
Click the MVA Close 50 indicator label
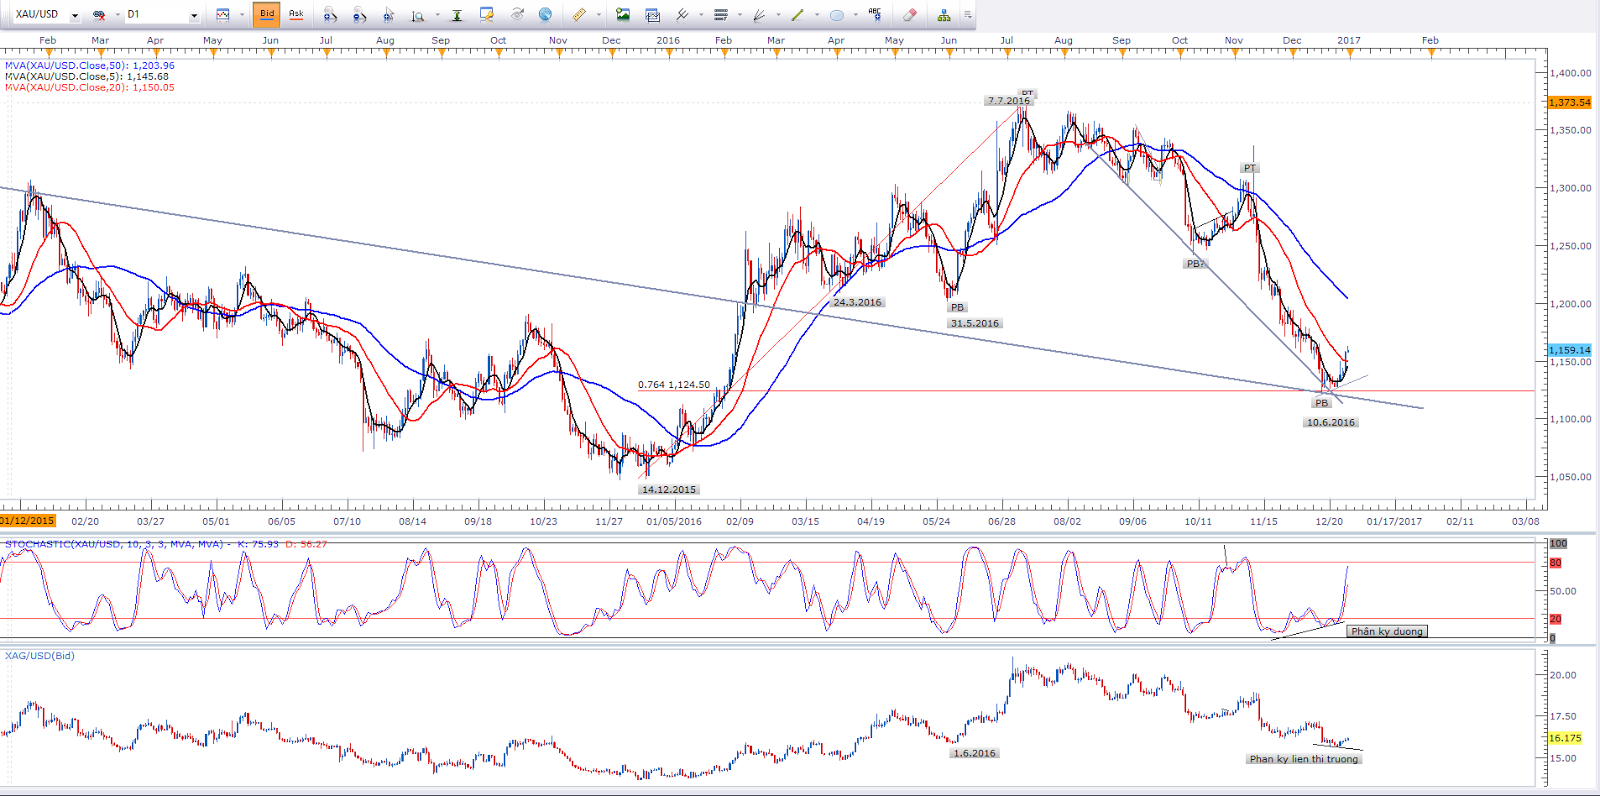tap(90, 66)
